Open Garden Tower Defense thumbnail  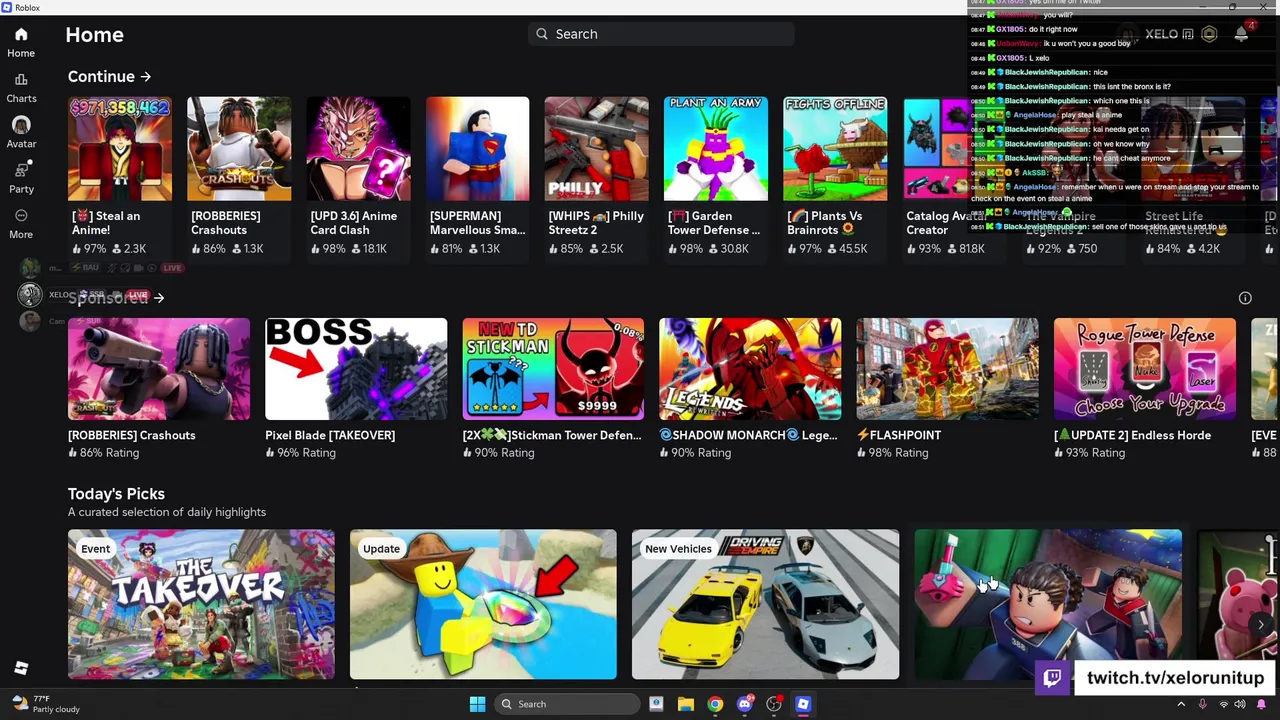(x=716, y=148)
